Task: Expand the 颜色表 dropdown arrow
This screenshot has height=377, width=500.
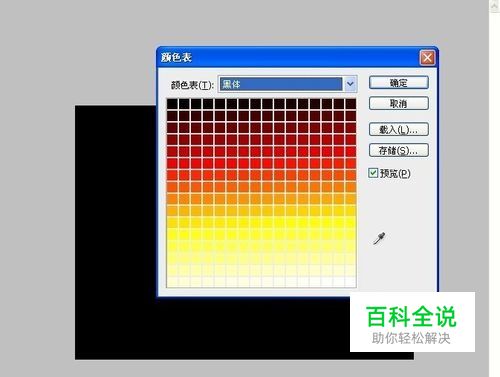Action: pyautogui.click(x=350, y=84)
